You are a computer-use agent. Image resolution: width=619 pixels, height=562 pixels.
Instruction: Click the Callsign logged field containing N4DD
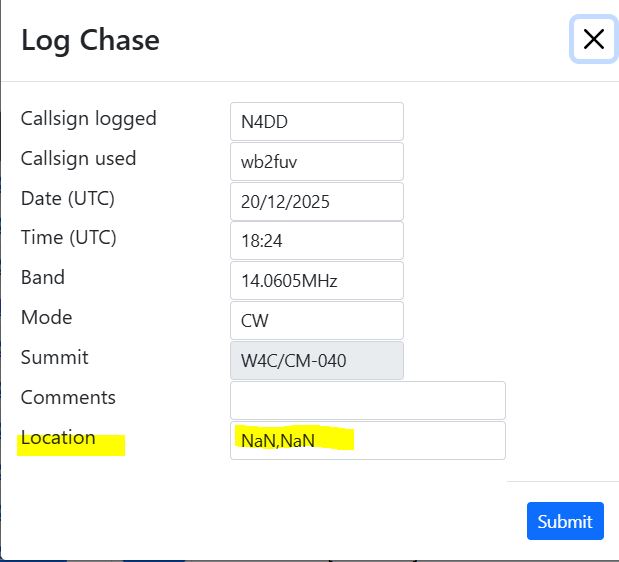click(316, 121)
